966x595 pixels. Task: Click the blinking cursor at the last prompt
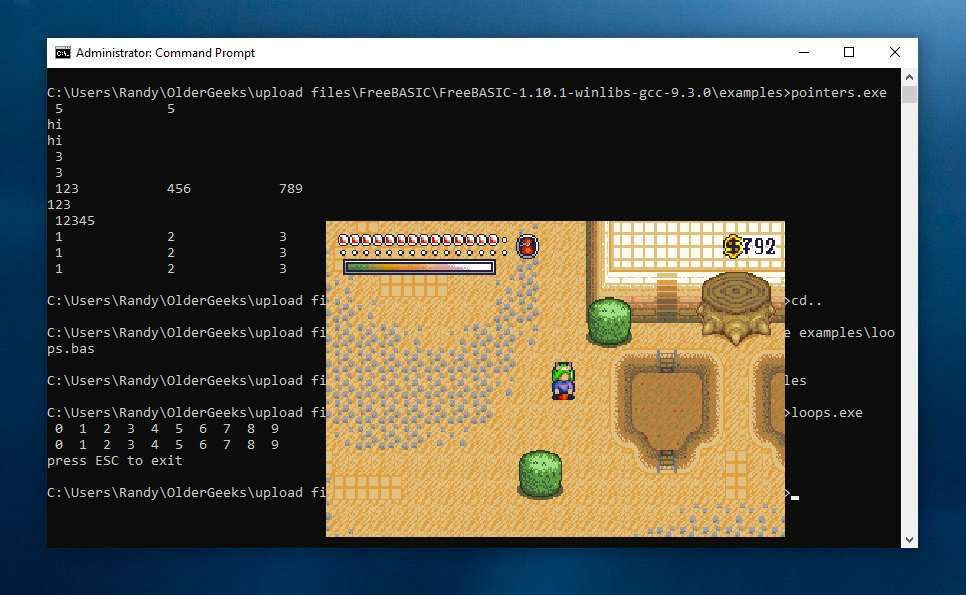[795, 498]
